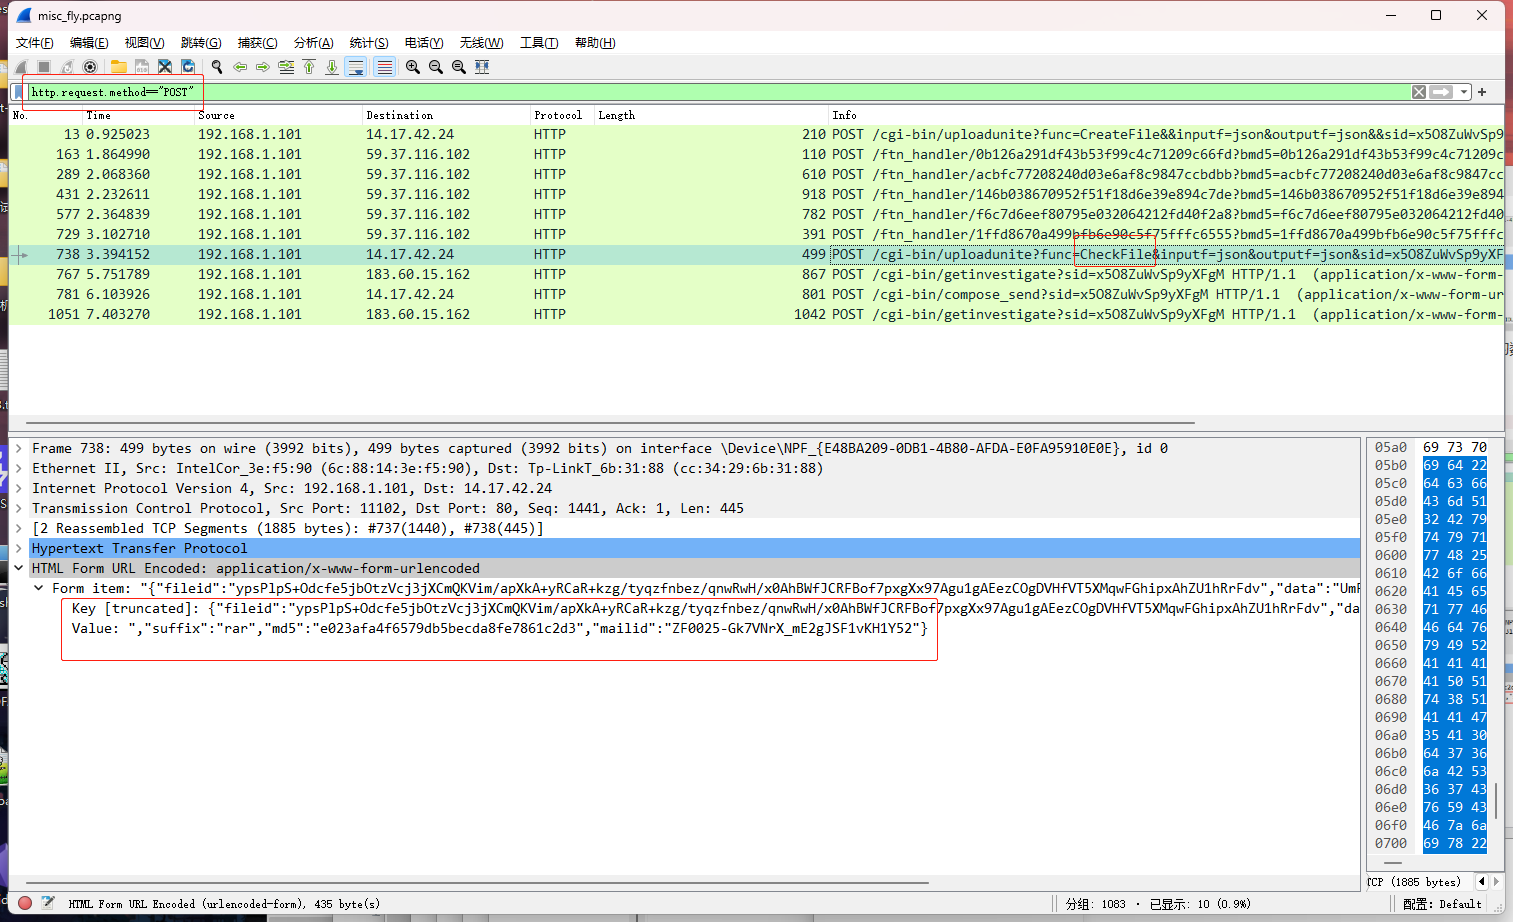Reset text to normal size
1513x922 pixels.
click(x=459, y=67)
